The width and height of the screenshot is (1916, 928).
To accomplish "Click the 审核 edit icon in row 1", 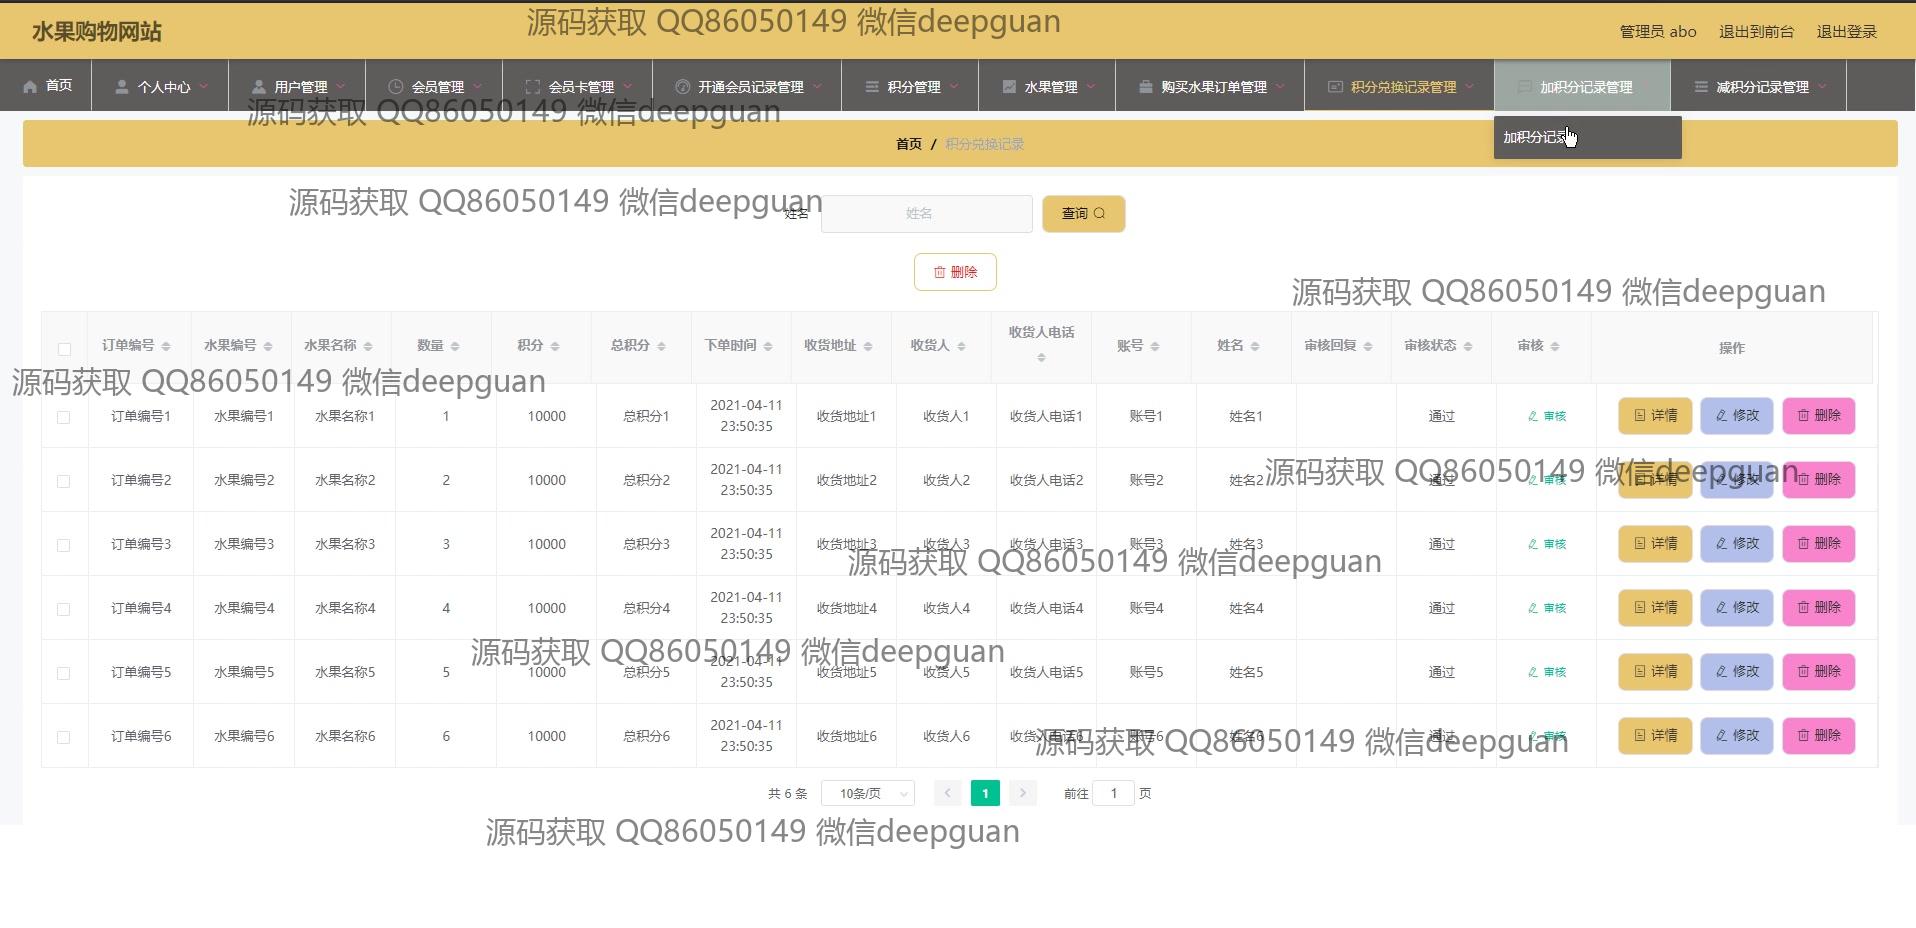I will (1533, 416).
